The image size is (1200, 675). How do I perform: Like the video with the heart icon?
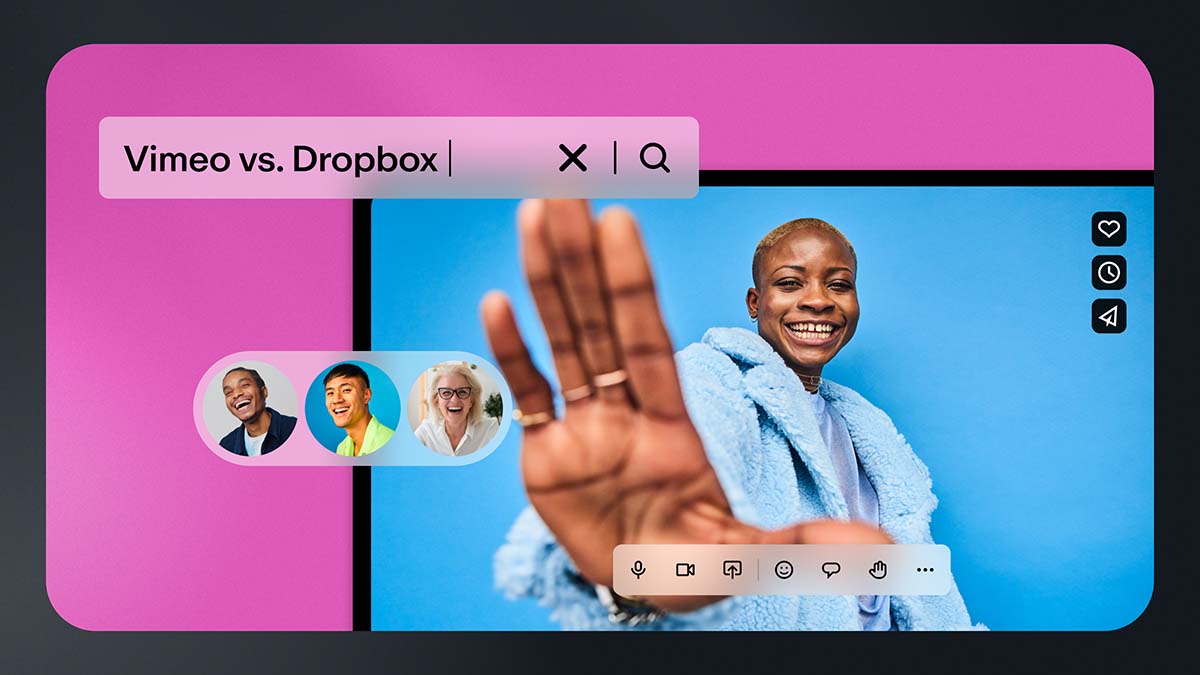pyautogui.click(x=1108, y=229)
